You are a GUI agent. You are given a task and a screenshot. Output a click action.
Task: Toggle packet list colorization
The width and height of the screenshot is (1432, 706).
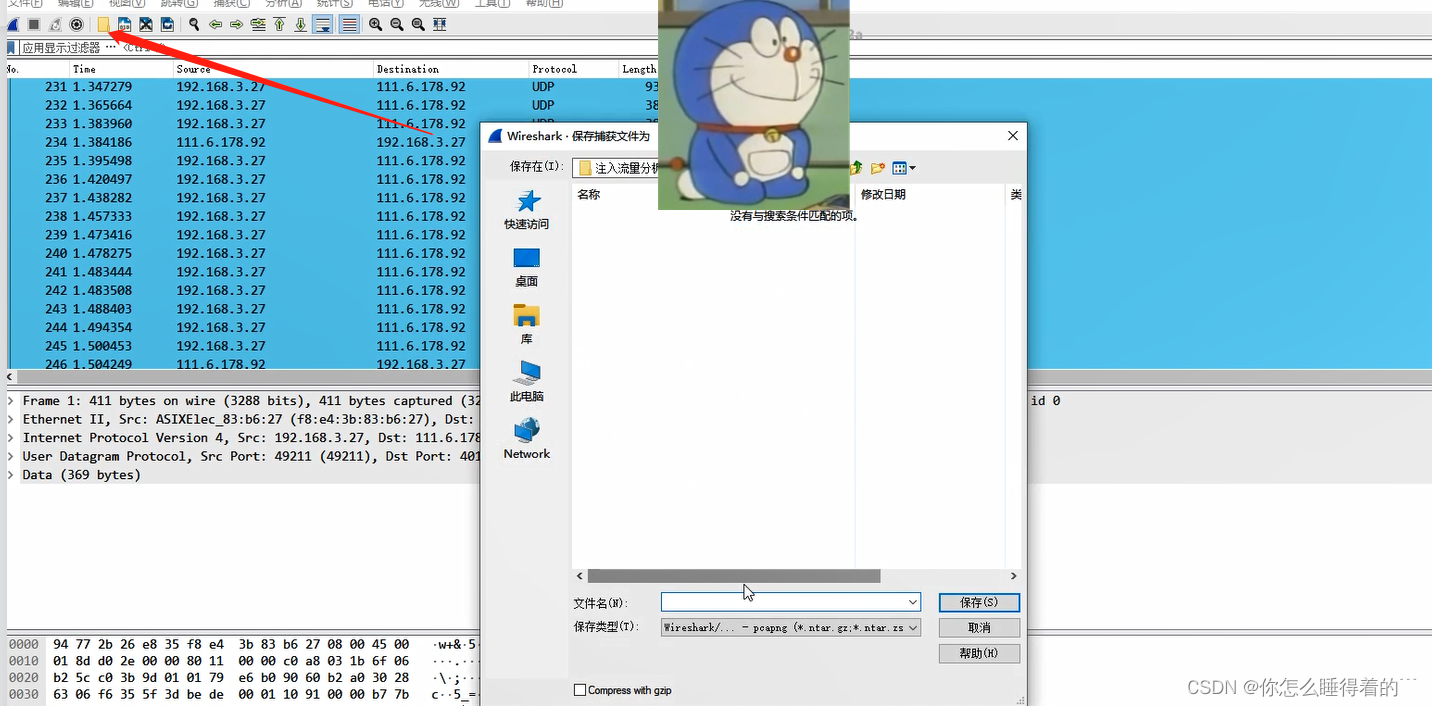pyautogui.click(x=349, y=24)
